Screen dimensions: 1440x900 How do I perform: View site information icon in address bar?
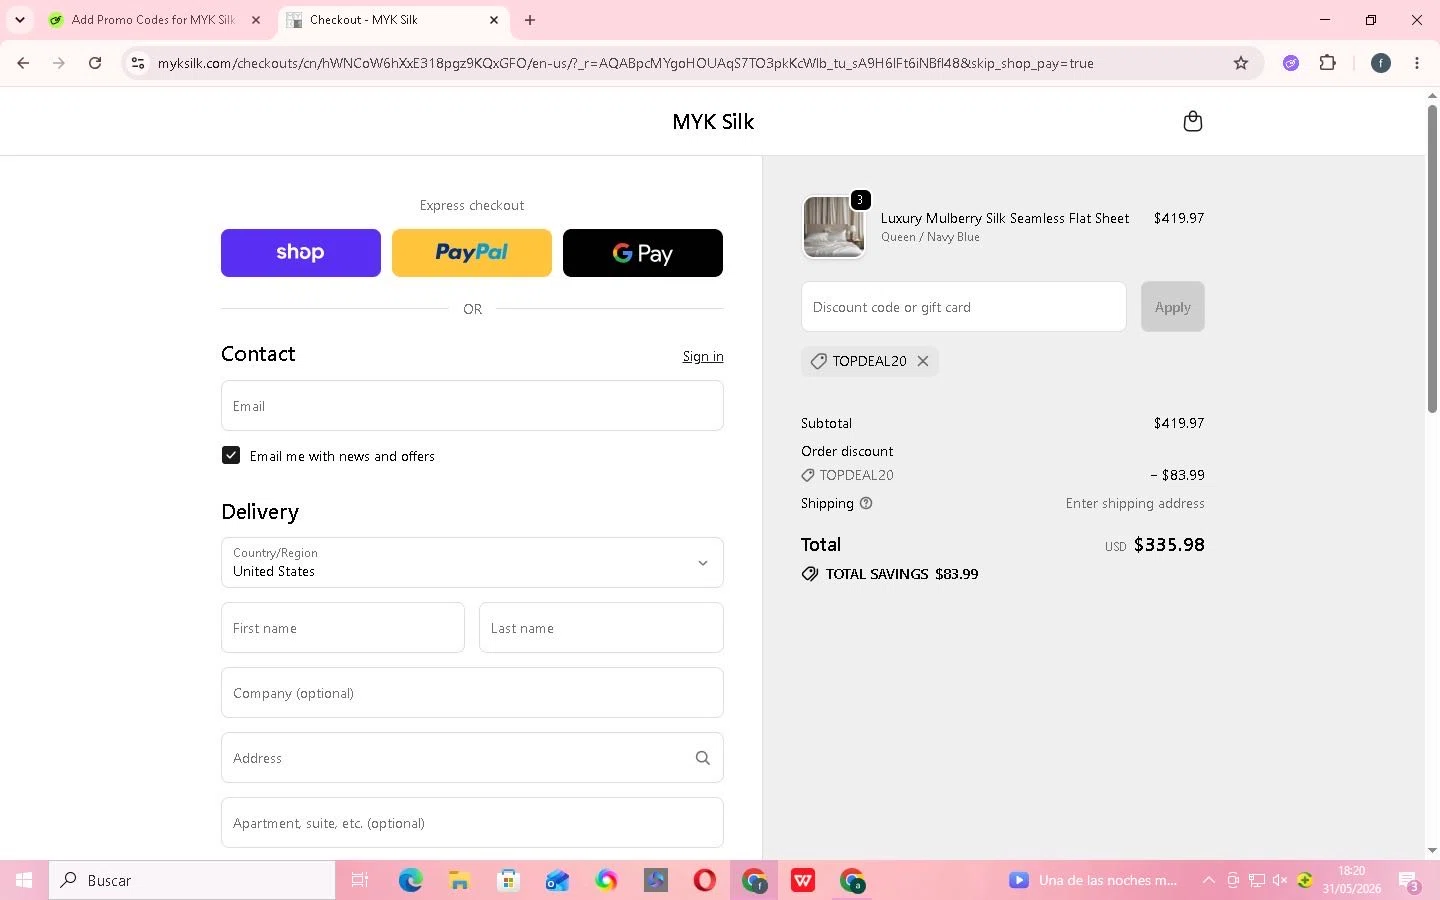tap(138, 63)
